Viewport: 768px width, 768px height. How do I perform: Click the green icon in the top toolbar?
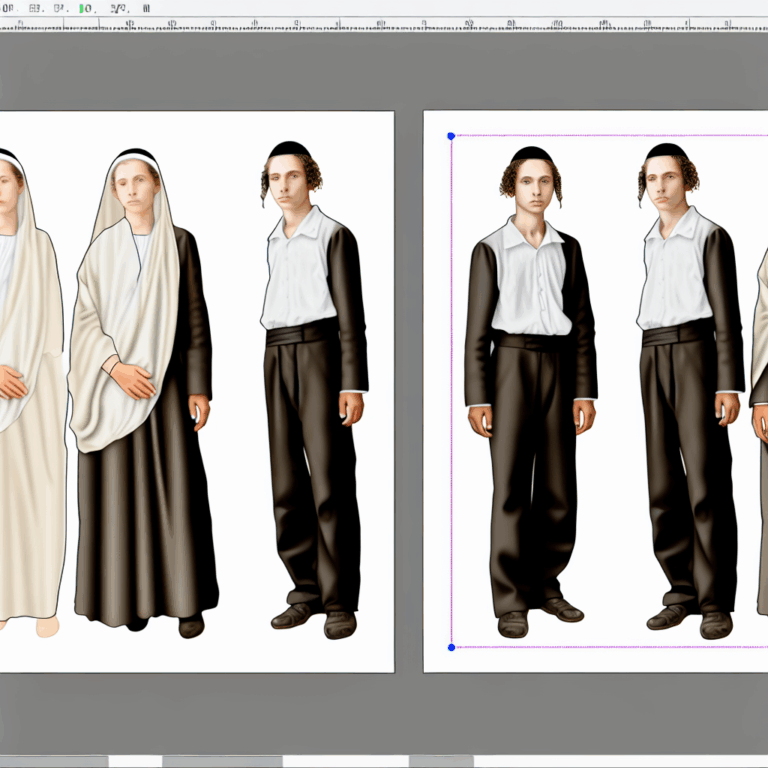(x=84, y=8)
